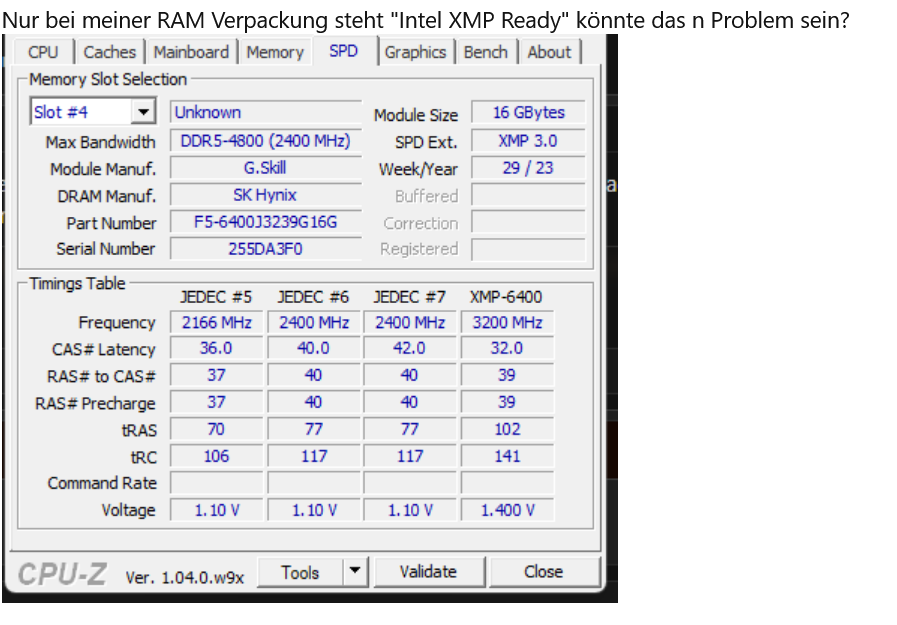The height and width of the screenshot is (625, 897).
Task: Click the tRAS 102 value
Action: 507,429
